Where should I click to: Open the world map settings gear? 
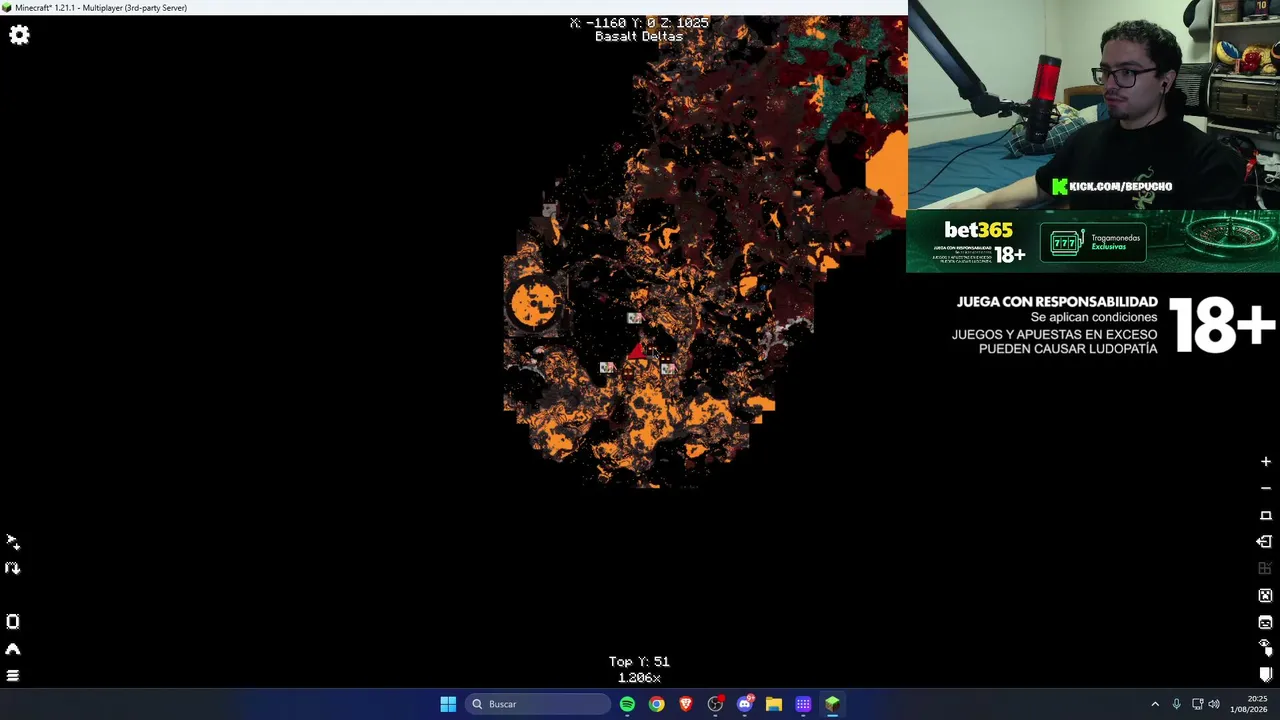[19, 35]
